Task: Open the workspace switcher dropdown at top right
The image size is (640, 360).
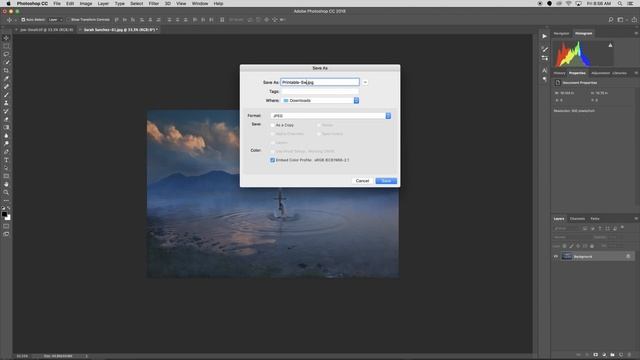Action: 622,20
